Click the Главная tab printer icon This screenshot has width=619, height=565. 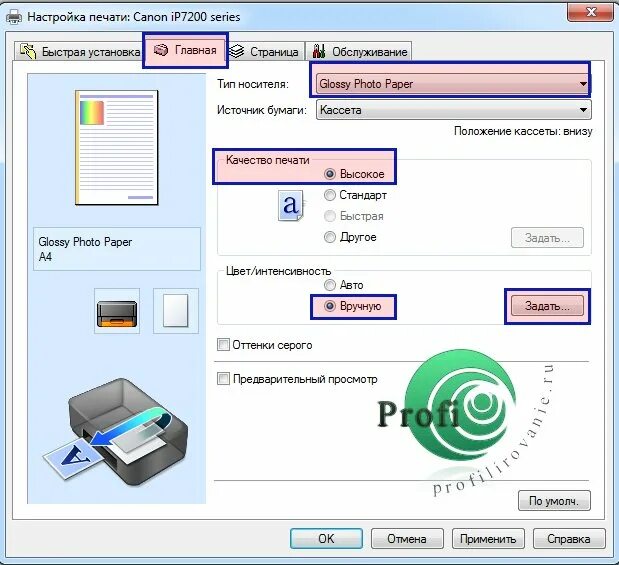click(x=161, y=50)
